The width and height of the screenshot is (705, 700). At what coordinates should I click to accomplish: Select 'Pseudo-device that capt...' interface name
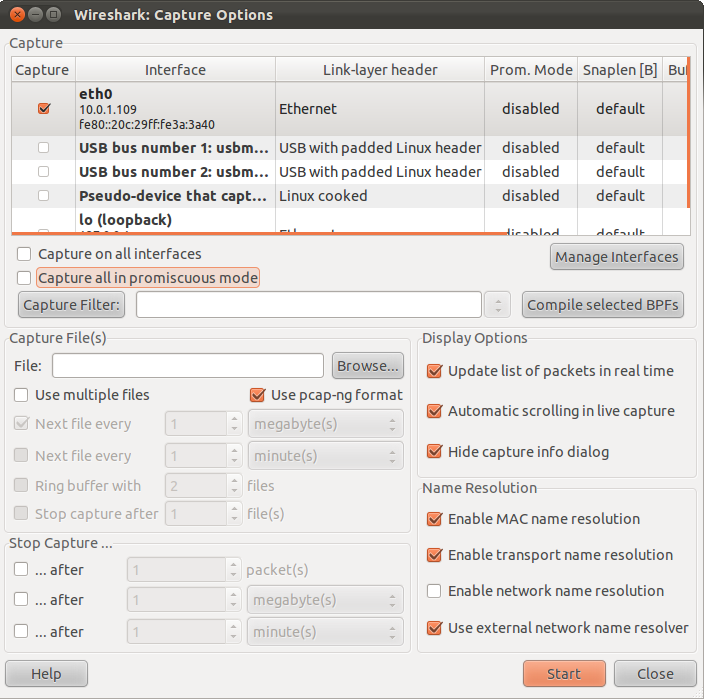click(173, 196)
